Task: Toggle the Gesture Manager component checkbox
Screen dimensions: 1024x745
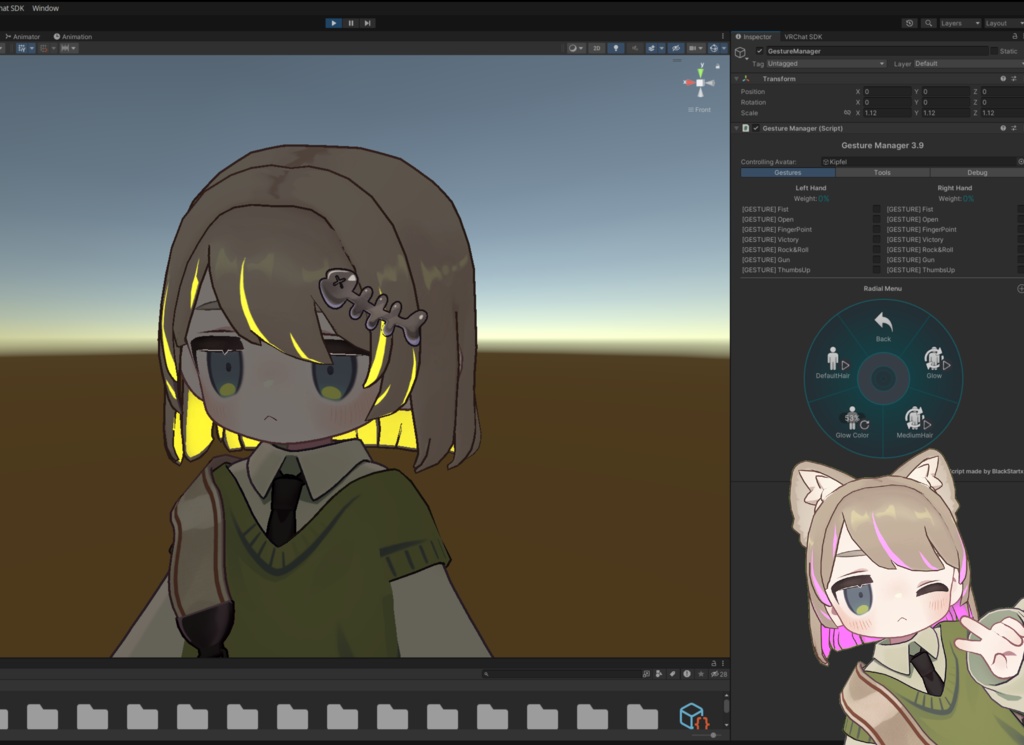Action: tap(755, 128)
